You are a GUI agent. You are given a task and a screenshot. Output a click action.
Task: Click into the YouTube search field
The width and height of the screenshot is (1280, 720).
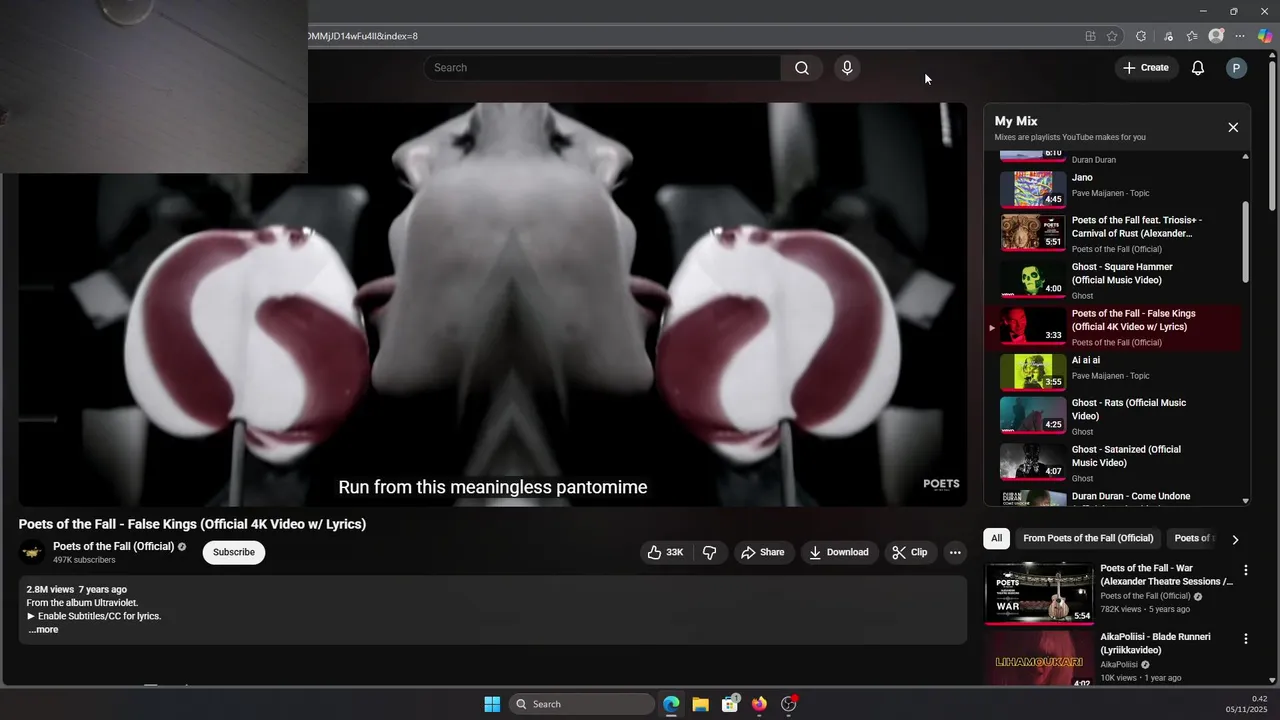point(602,68)
